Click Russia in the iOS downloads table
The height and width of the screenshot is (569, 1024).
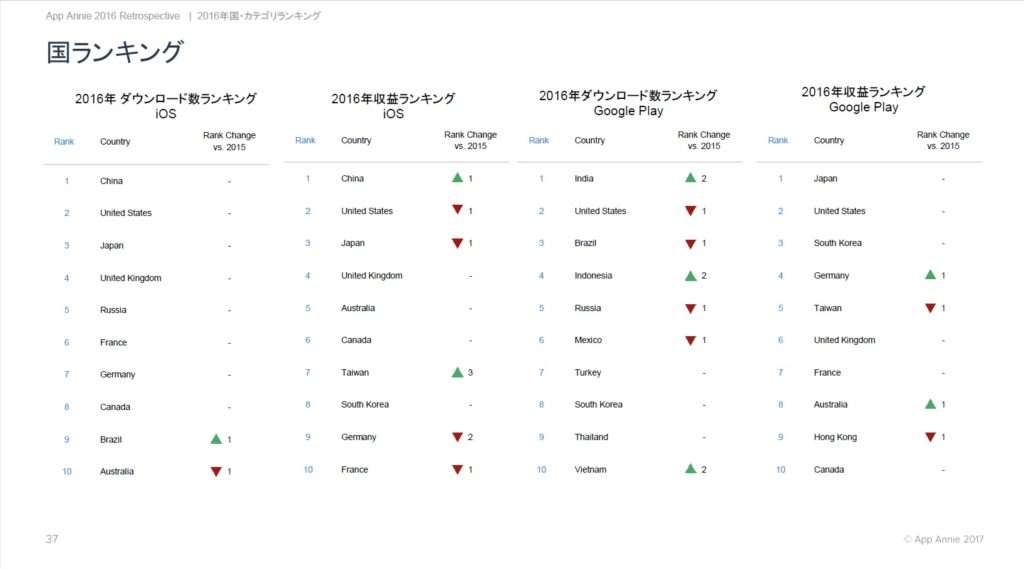click(113, 310)
